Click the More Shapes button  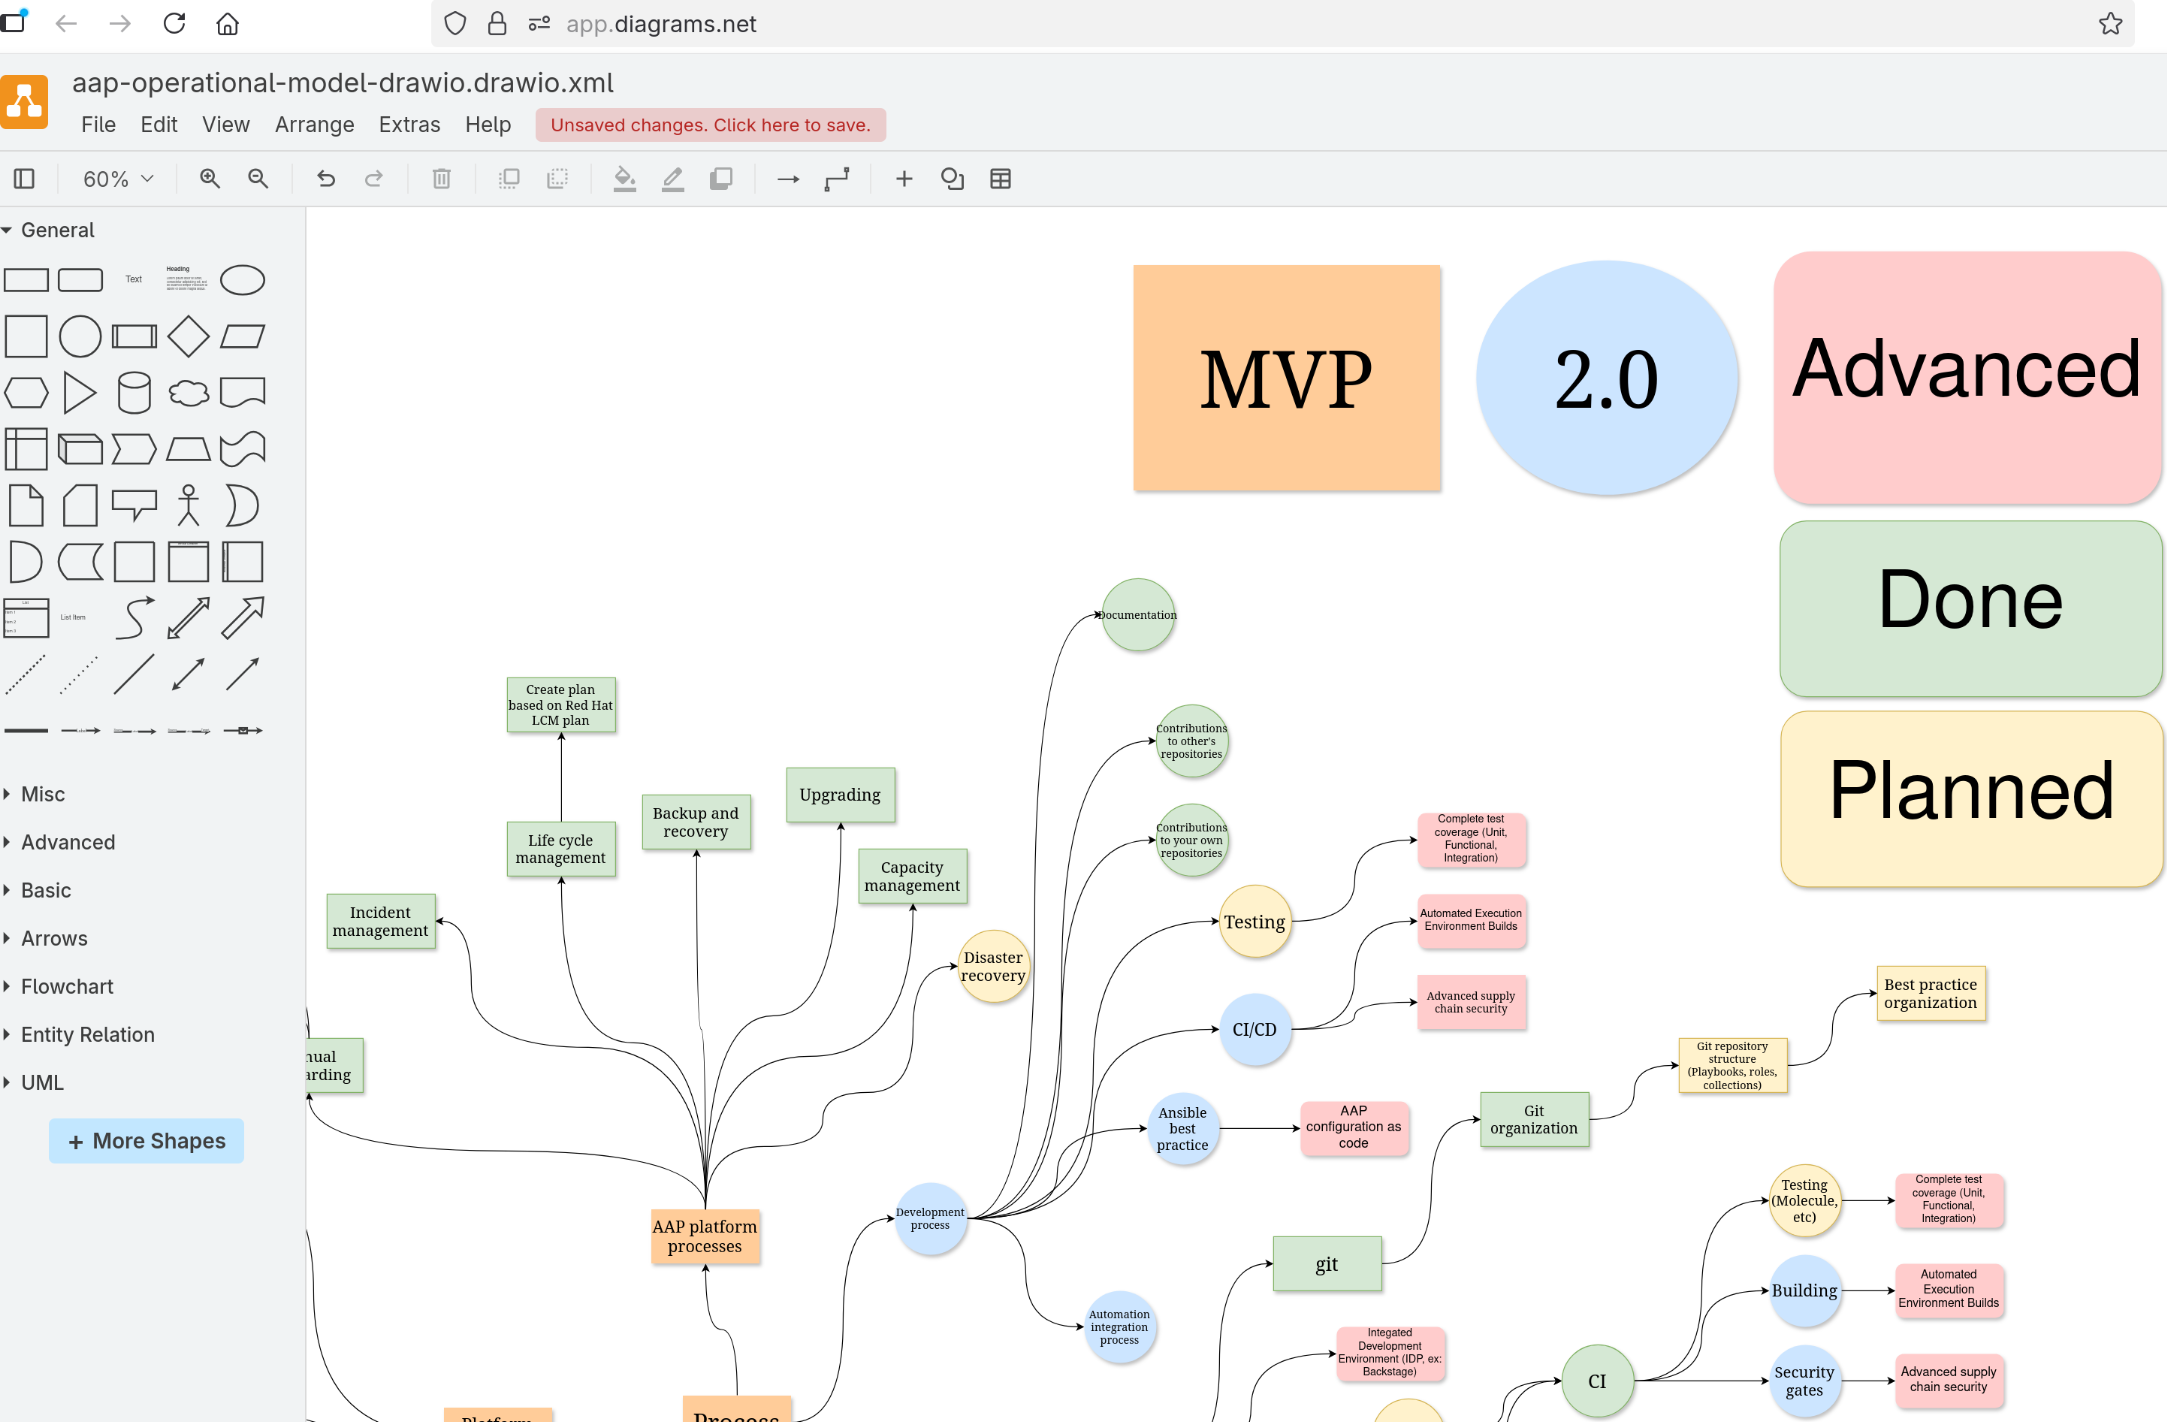pos(146,1141)
